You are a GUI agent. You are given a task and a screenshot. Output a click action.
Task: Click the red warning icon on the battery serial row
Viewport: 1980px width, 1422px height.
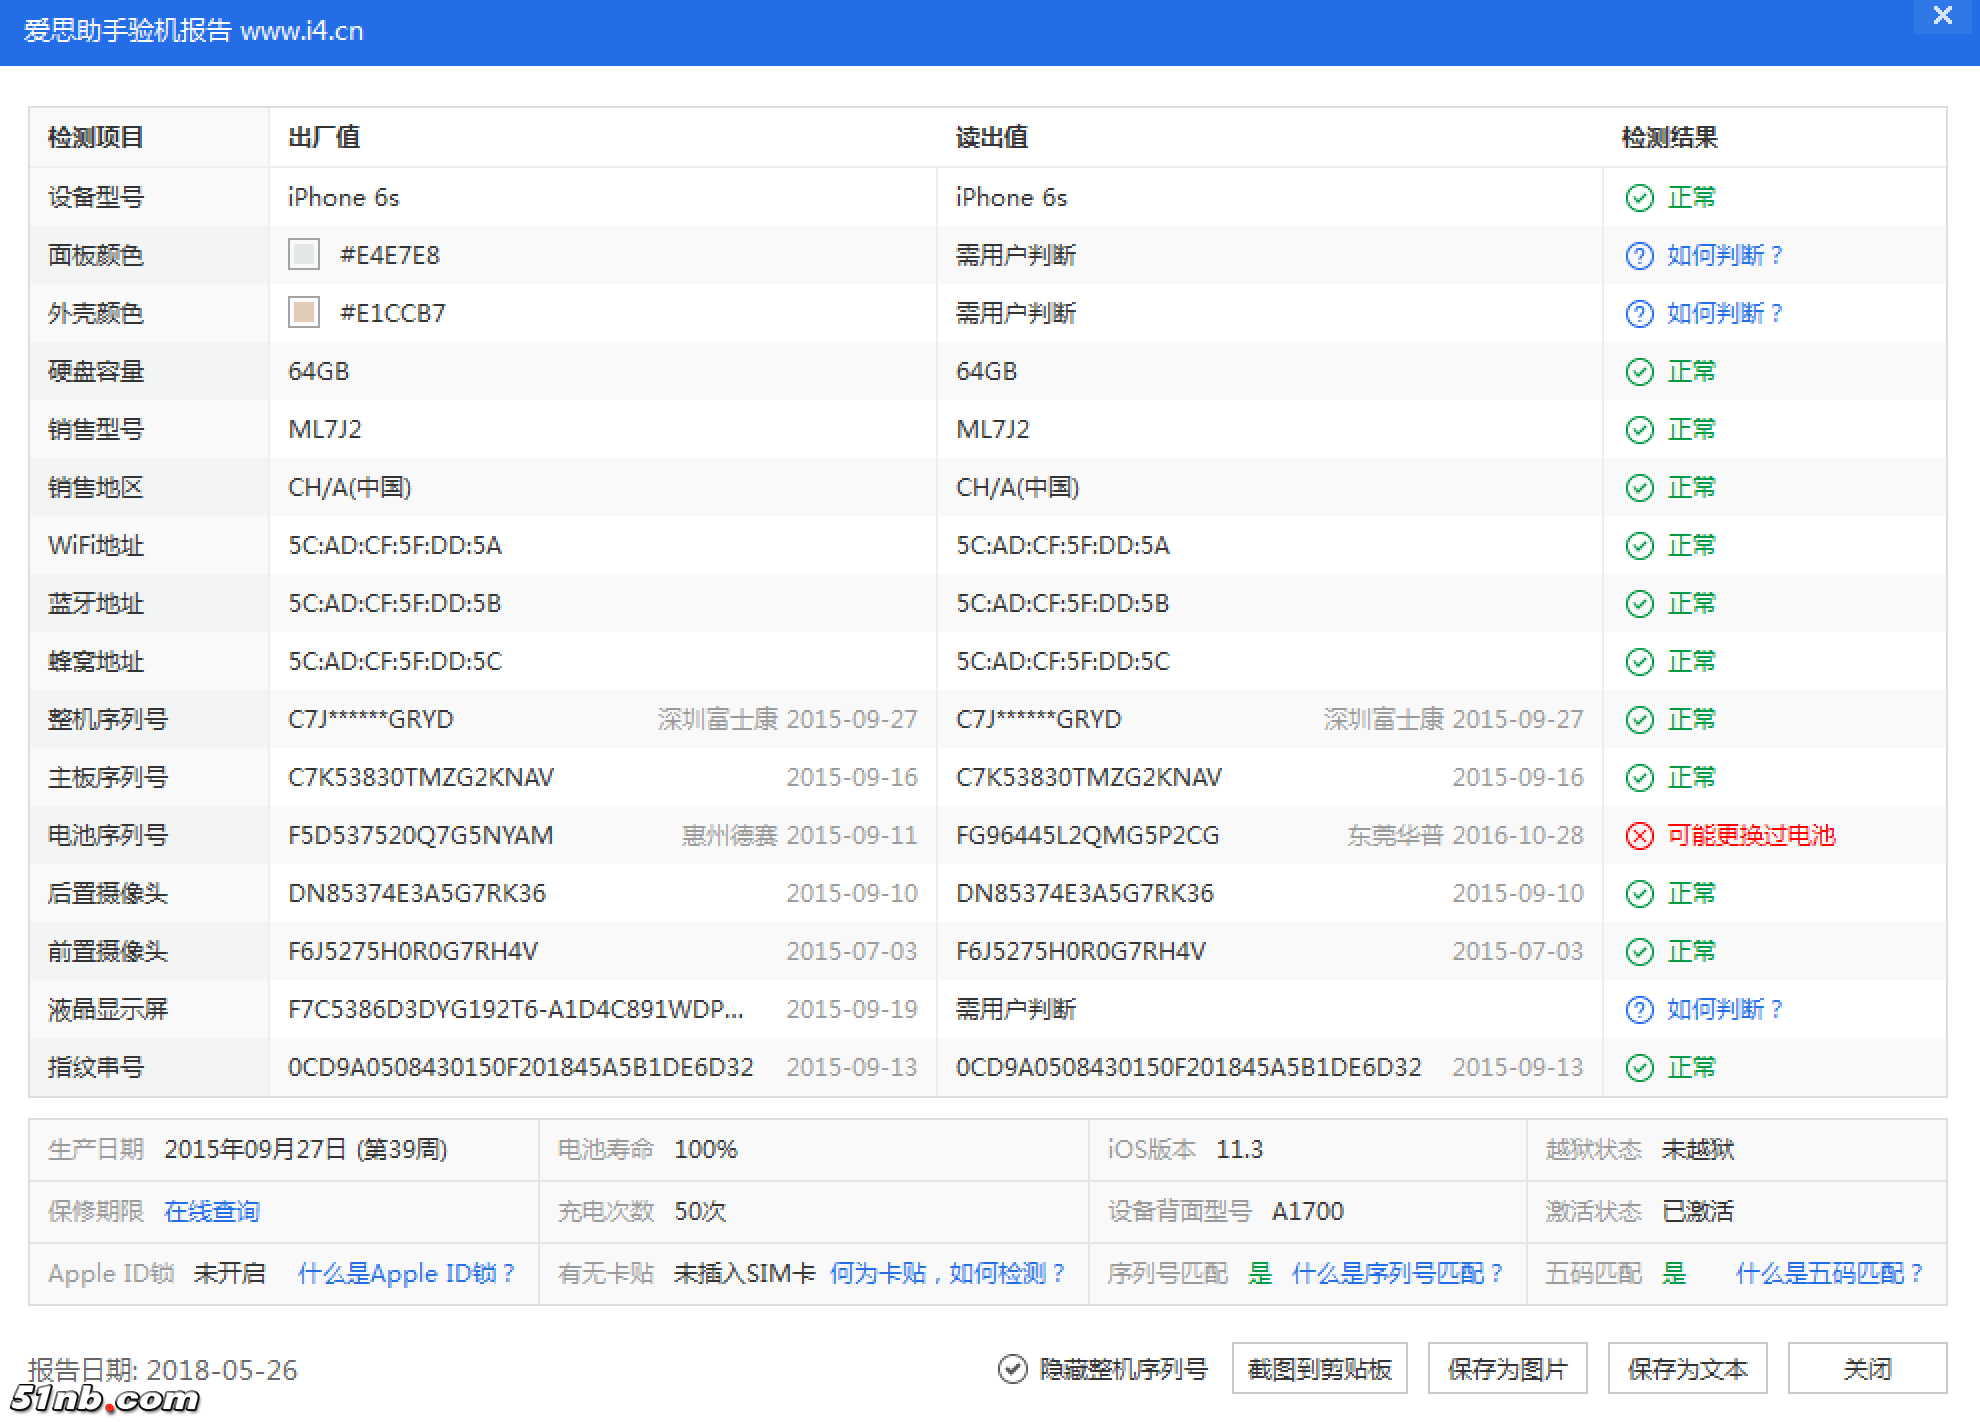[1640, 835]
